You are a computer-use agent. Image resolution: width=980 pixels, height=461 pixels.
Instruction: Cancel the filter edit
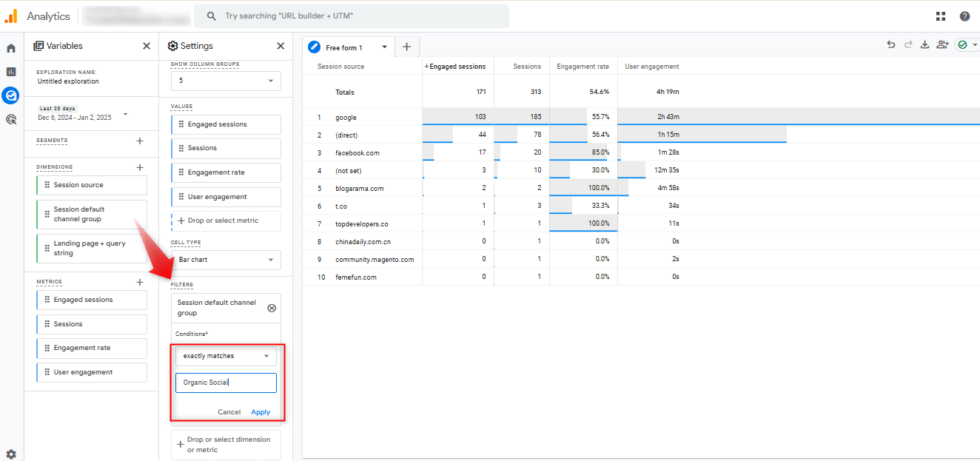(229, 412)
